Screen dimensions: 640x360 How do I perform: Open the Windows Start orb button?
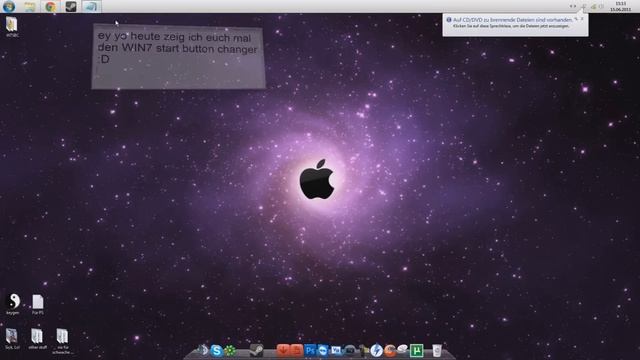(x=9, y=6)
